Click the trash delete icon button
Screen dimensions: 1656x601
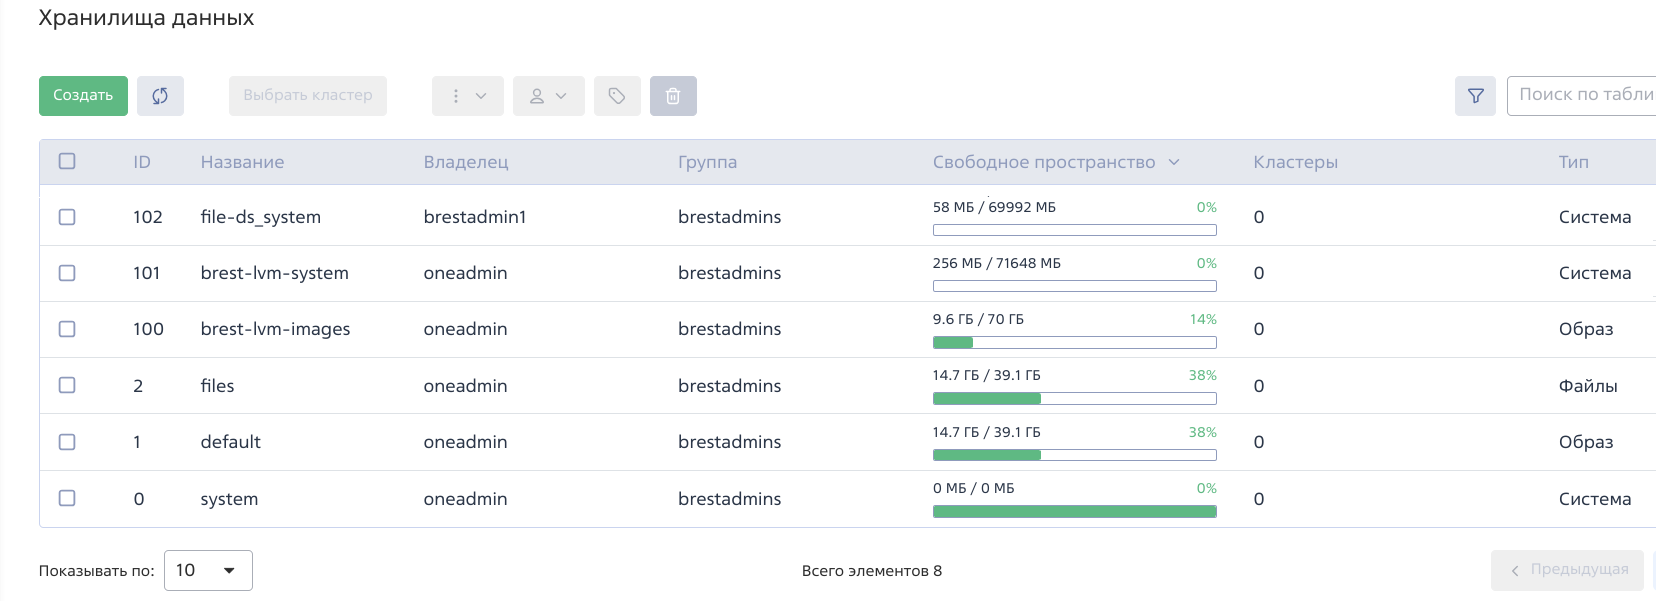(x=673, y=96)
